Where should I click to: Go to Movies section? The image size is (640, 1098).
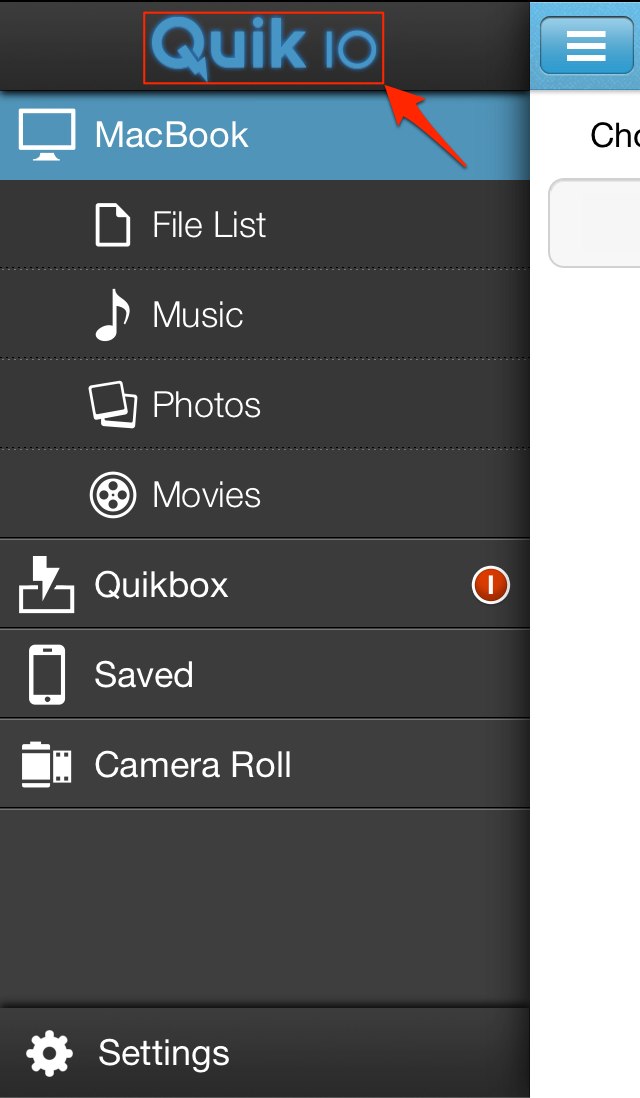(x=206, y=495)
